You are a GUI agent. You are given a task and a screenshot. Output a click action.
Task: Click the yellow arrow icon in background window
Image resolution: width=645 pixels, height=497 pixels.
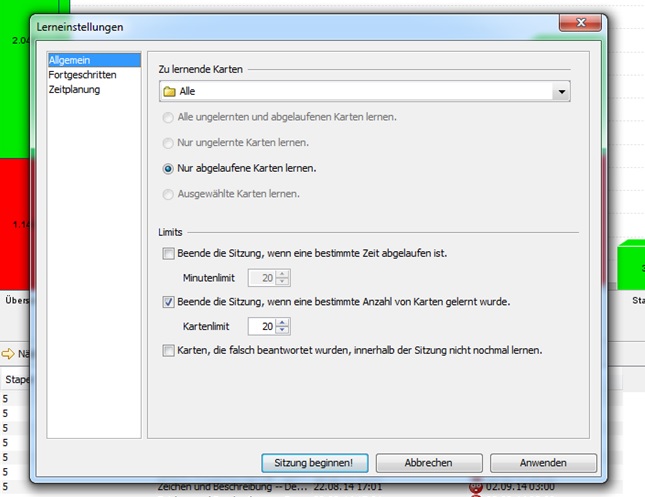coord(8,354)
